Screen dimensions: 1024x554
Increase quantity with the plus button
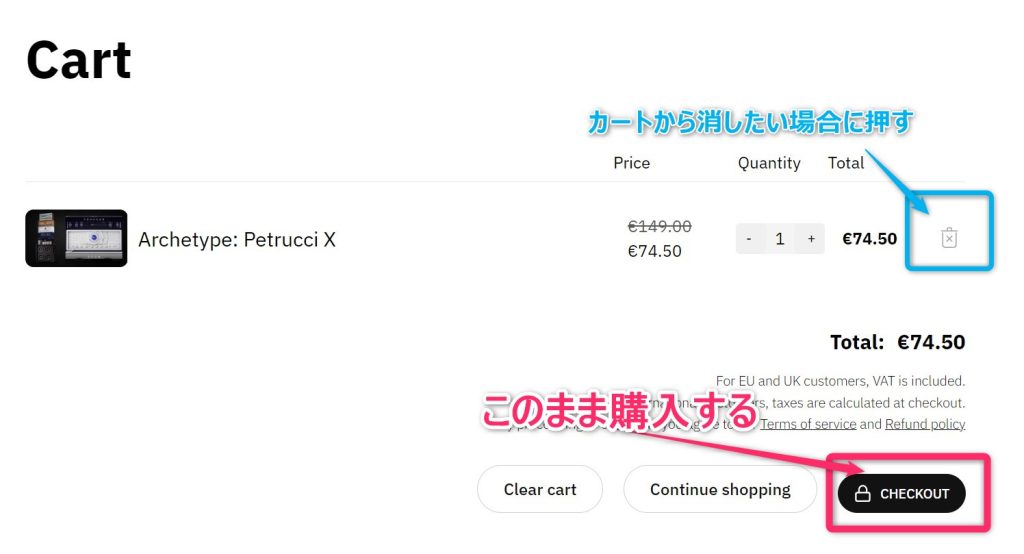811,239
